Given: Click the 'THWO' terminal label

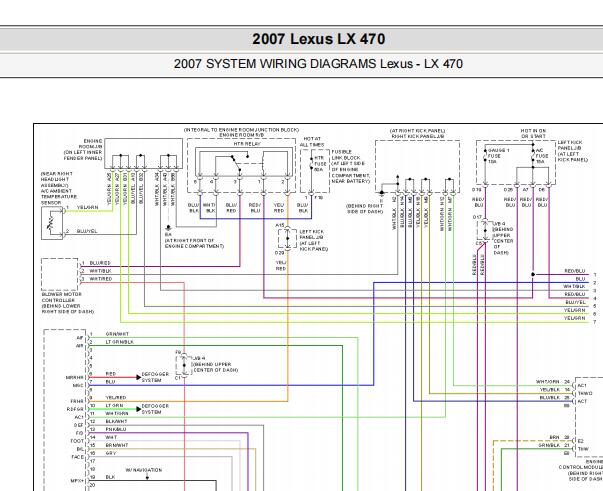Looking at the screenshot, I should (585, 393).
